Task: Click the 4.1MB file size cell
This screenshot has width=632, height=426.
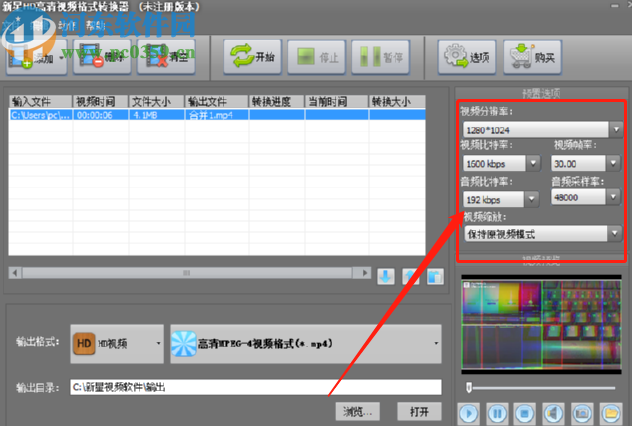Action: click(156, 115)
